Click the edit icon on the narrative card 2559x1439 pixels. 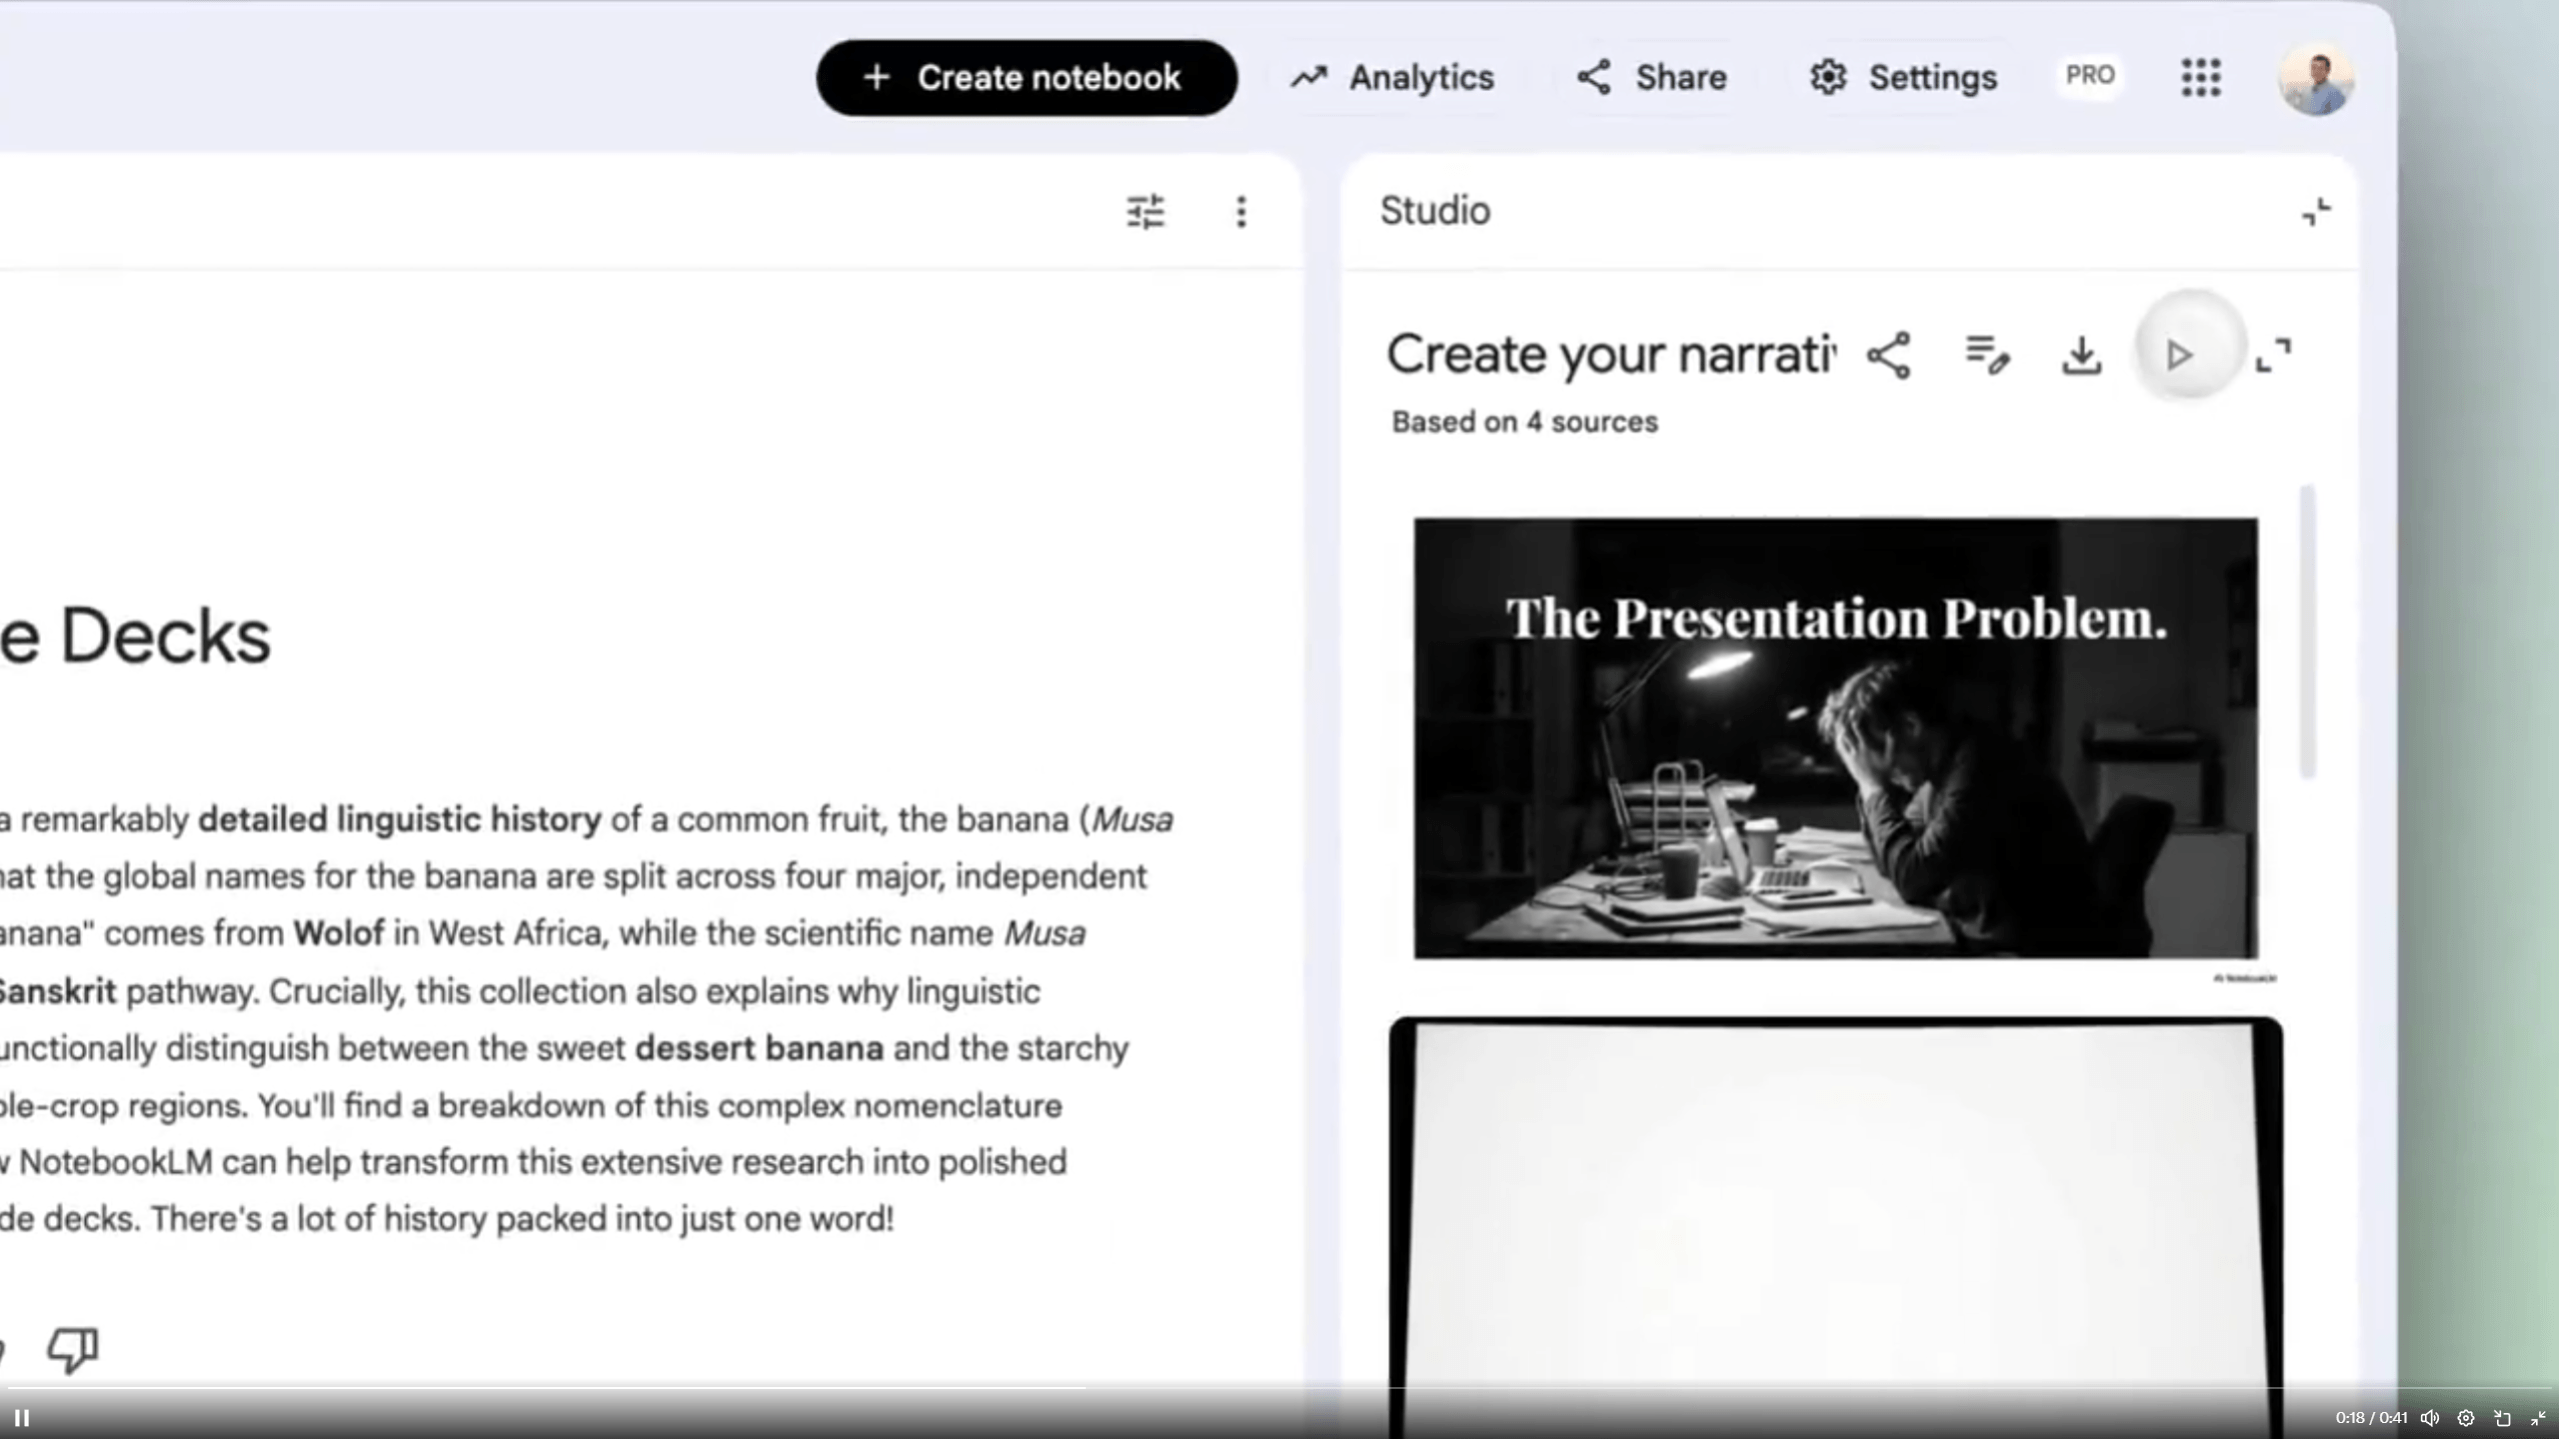pyautogui.click(x=1986, y=356)
